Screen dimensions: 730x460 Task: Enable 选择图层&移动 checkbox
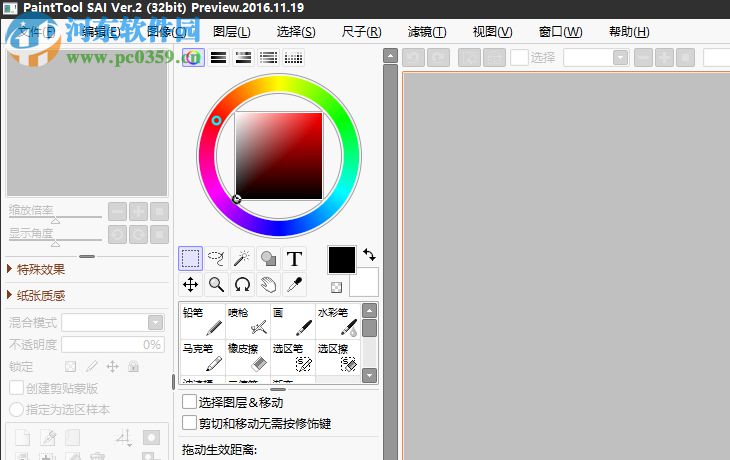point(189,402)
